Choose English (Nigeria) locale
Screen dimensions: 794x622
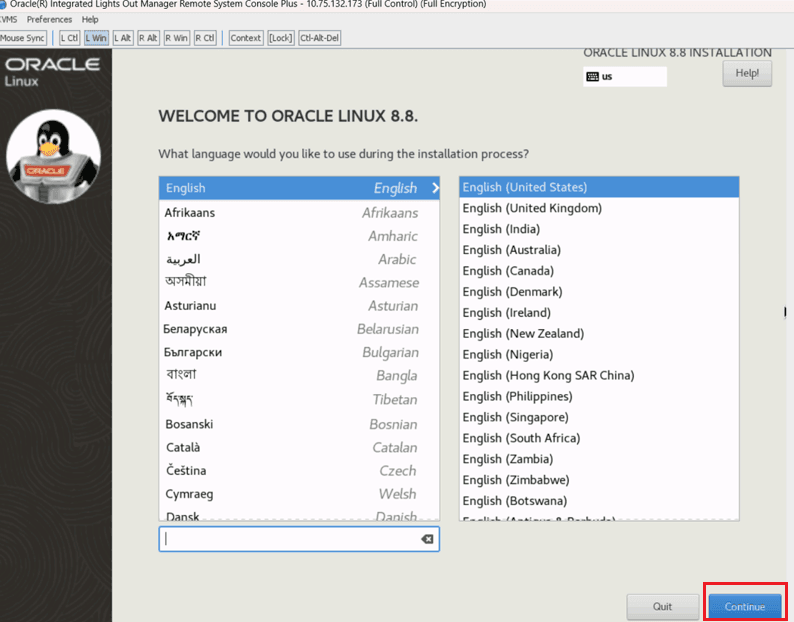599,355
